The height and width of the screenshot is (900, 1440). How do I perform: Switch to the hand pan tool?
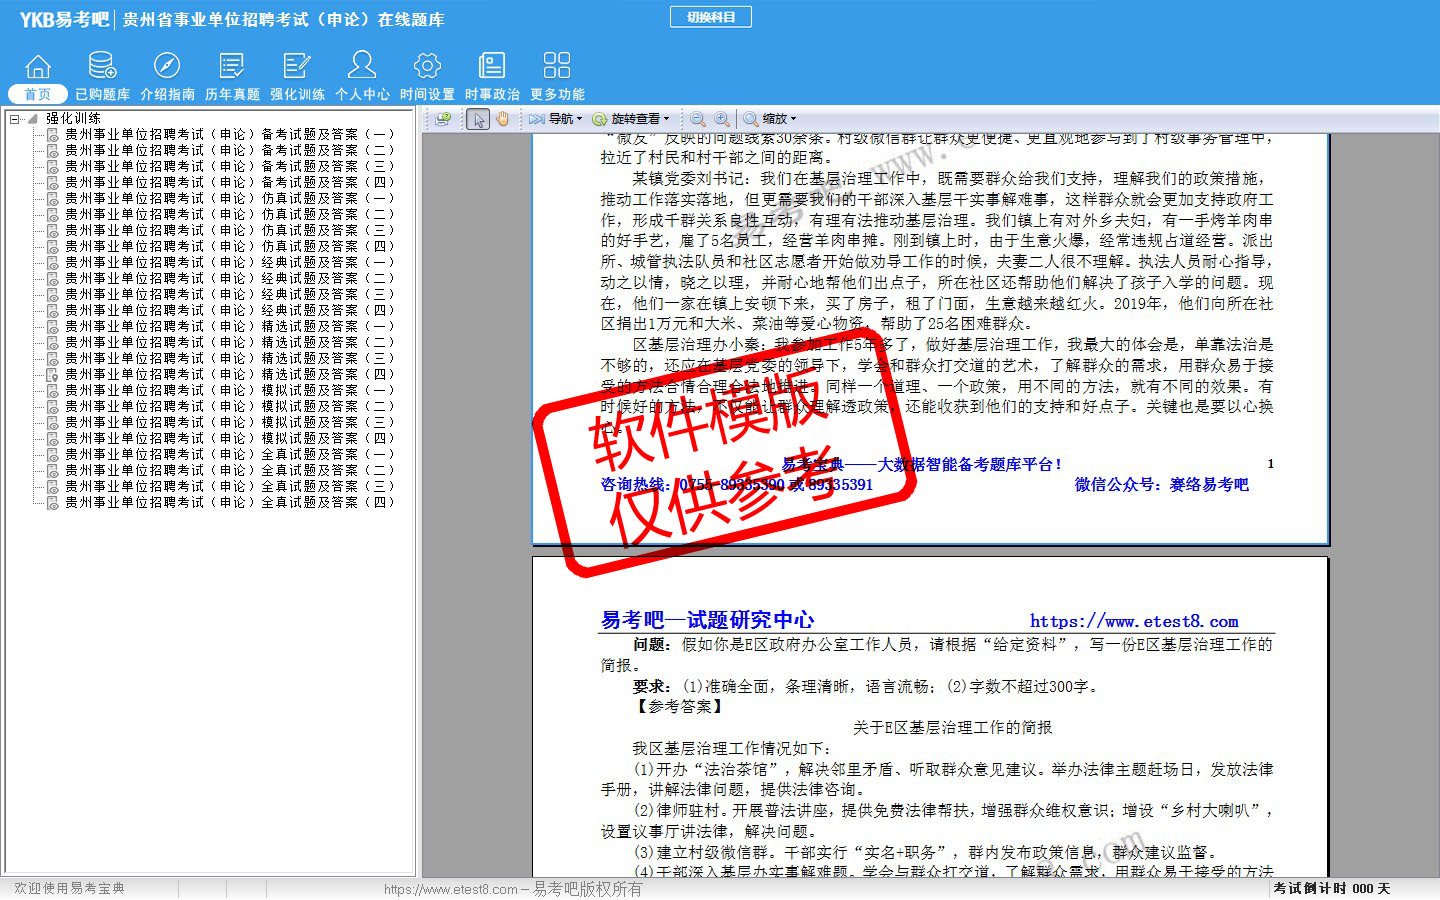503,119
